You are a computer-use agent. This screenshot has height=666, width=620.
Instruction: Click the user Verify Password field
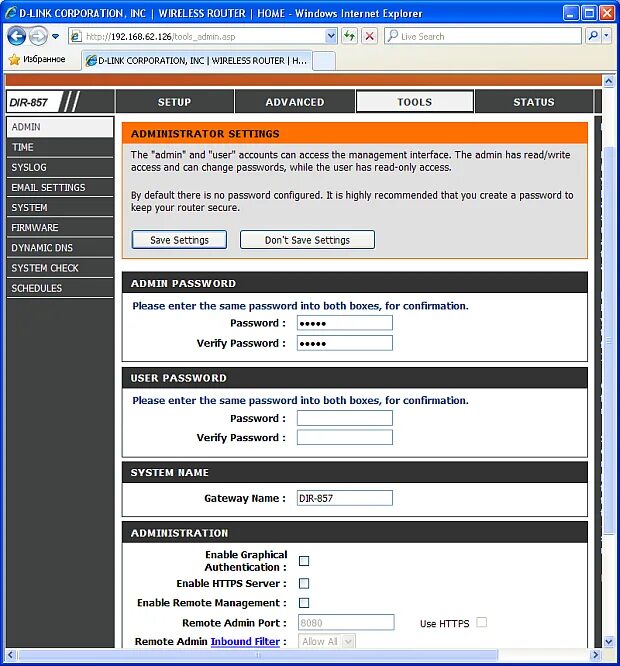345,437
